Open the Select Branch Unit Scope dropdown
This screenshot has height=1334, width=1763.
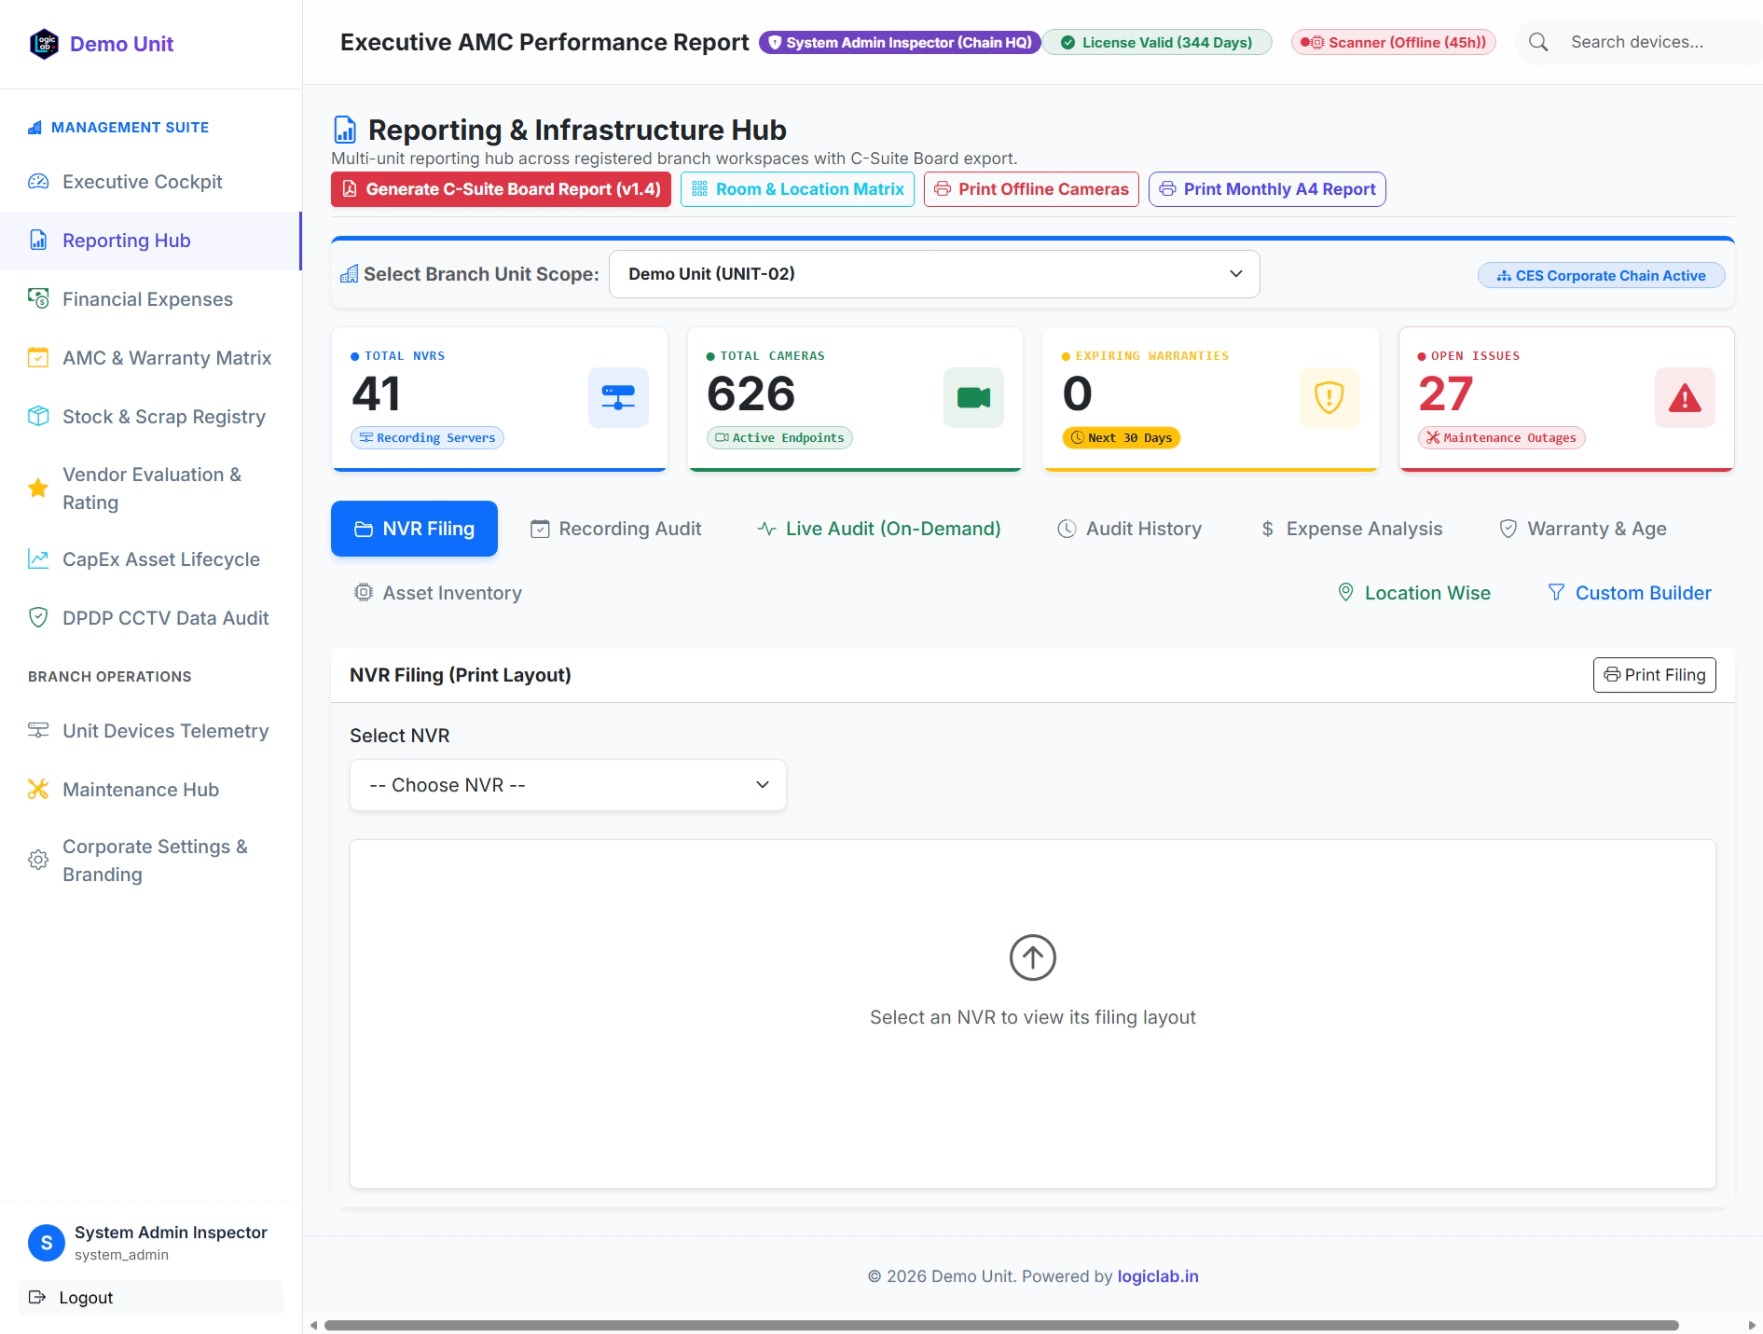pos(934,274)
